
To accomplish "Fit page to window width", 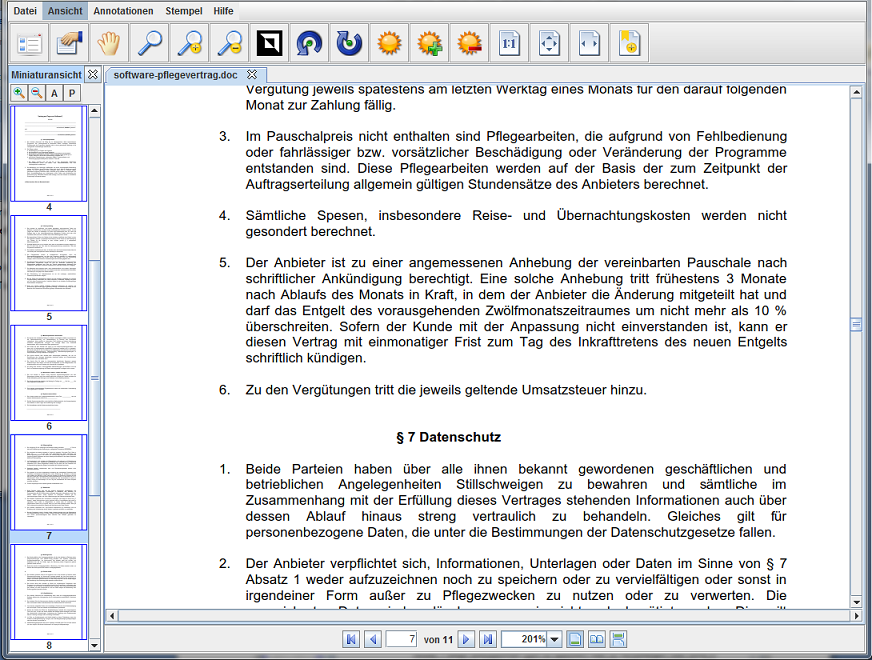I will 589,43.
